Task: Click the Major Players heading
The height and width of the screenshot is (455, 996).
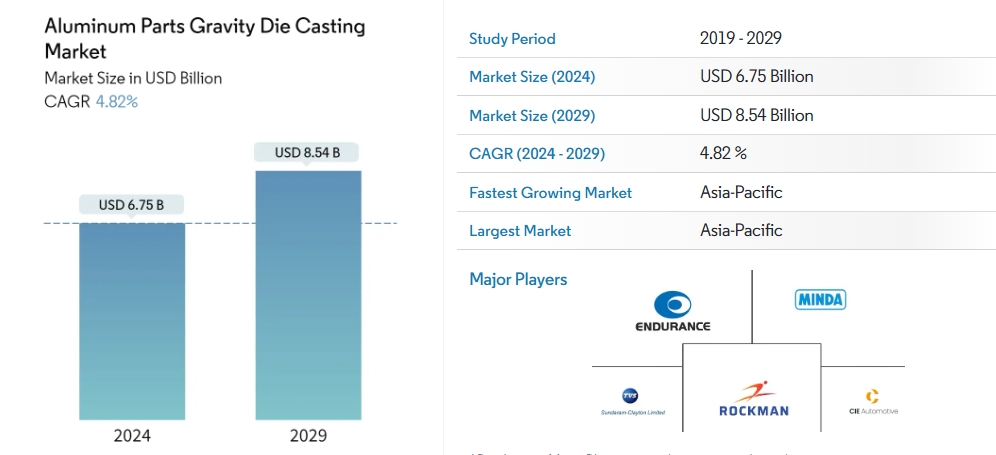Action: pyautogui.click(x=518, y=279)
